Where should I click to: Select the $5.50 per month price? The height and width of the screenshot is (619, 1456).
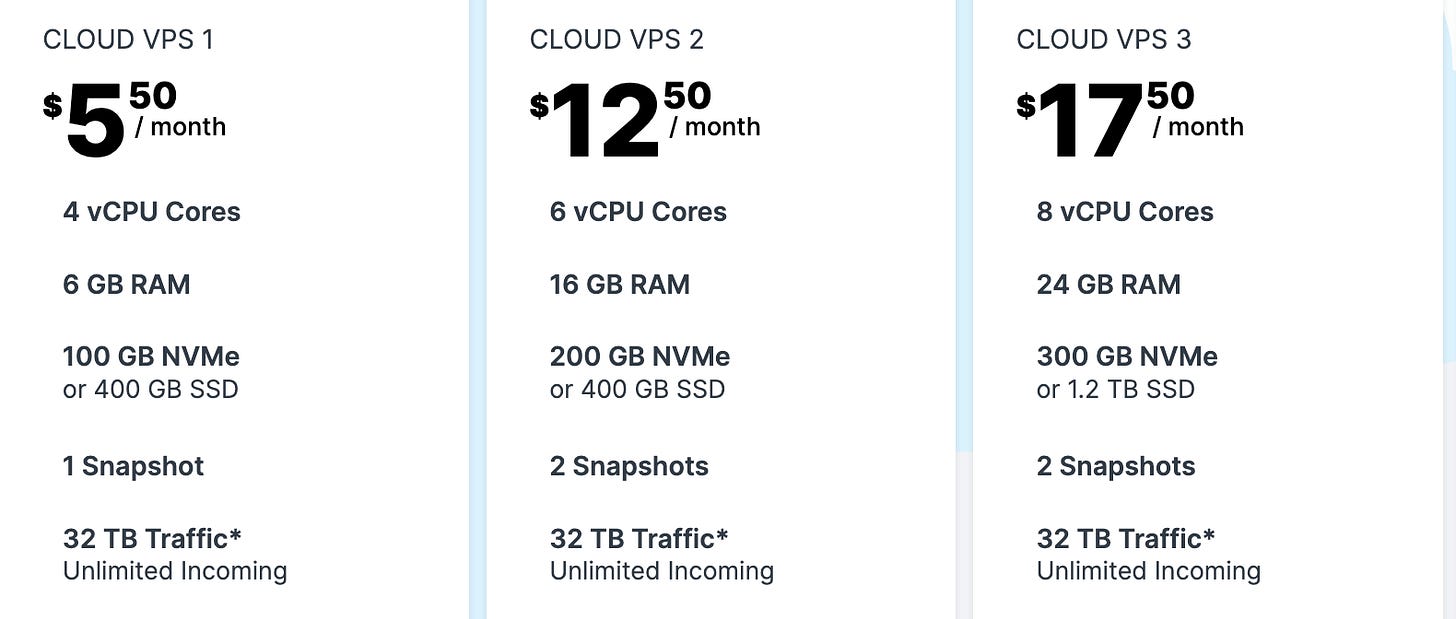(x=135, y=120)
